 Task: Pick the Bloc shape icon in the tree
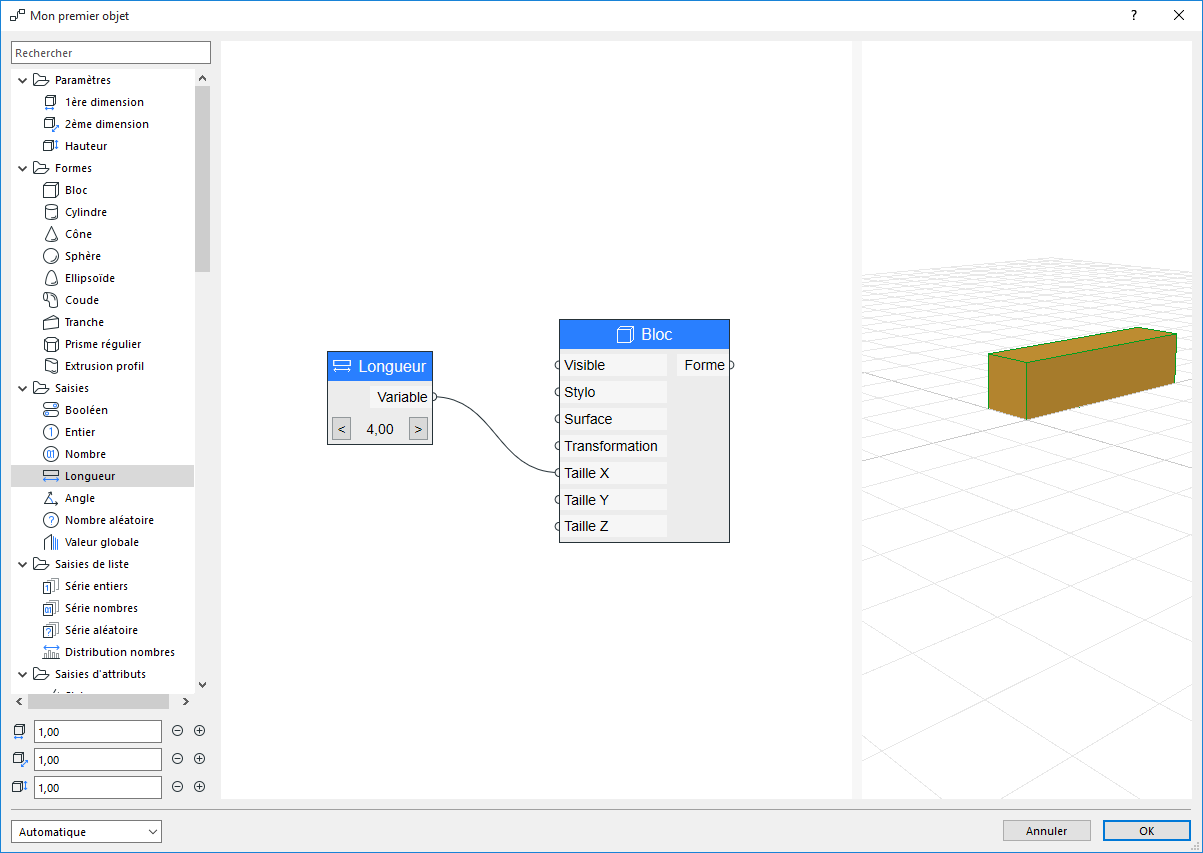click(51, 190)
